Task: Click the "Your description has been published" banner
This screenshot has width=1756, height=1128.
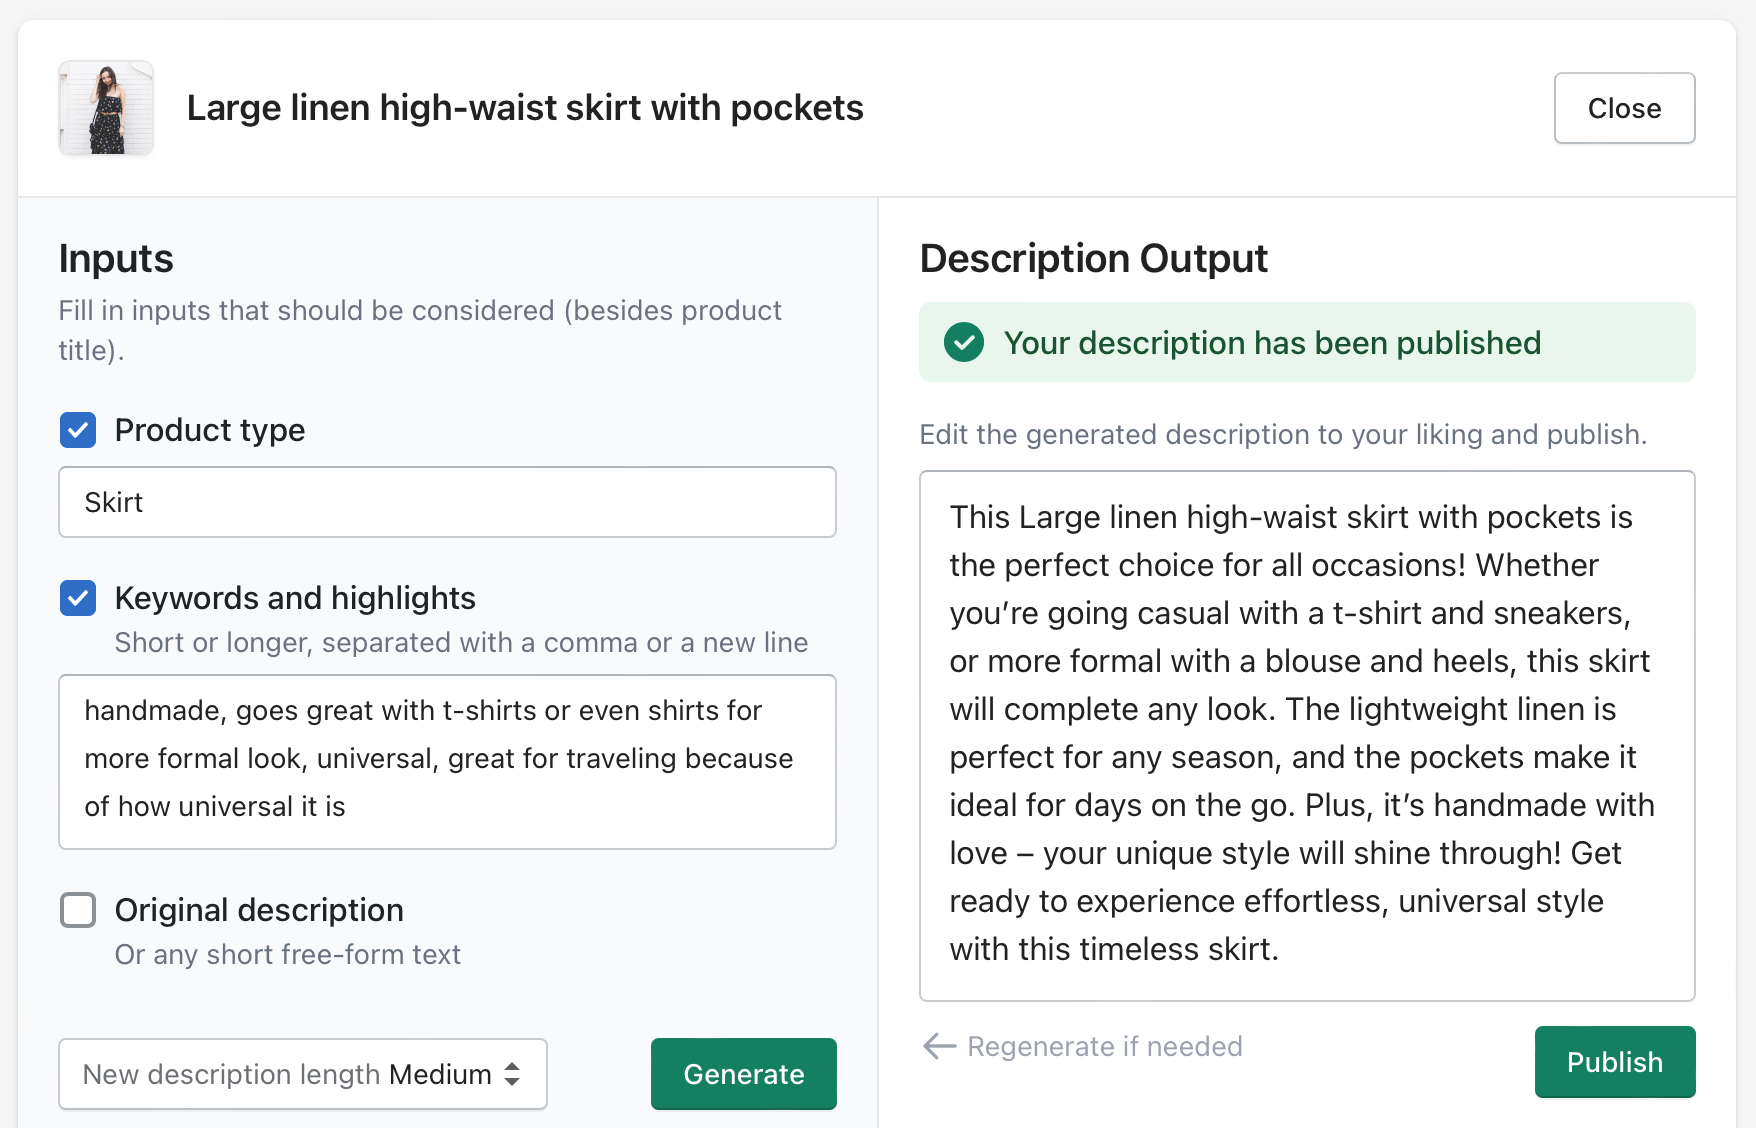Action: coord(1306,342)
